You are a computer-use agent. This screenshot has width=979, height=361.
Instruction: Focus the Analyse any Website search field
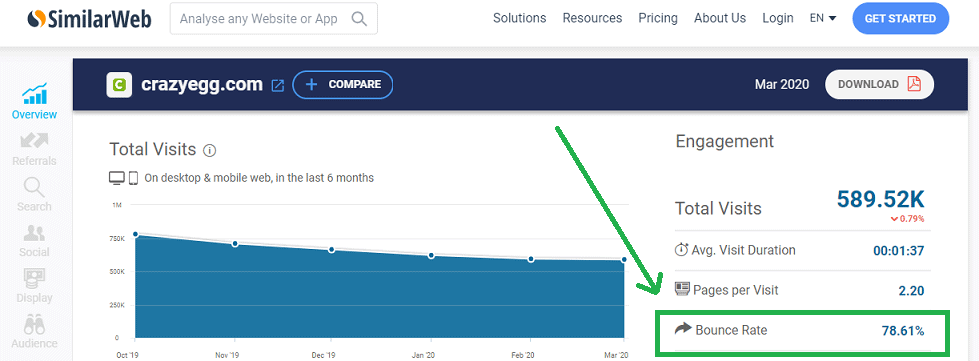[x=273, y=19]
